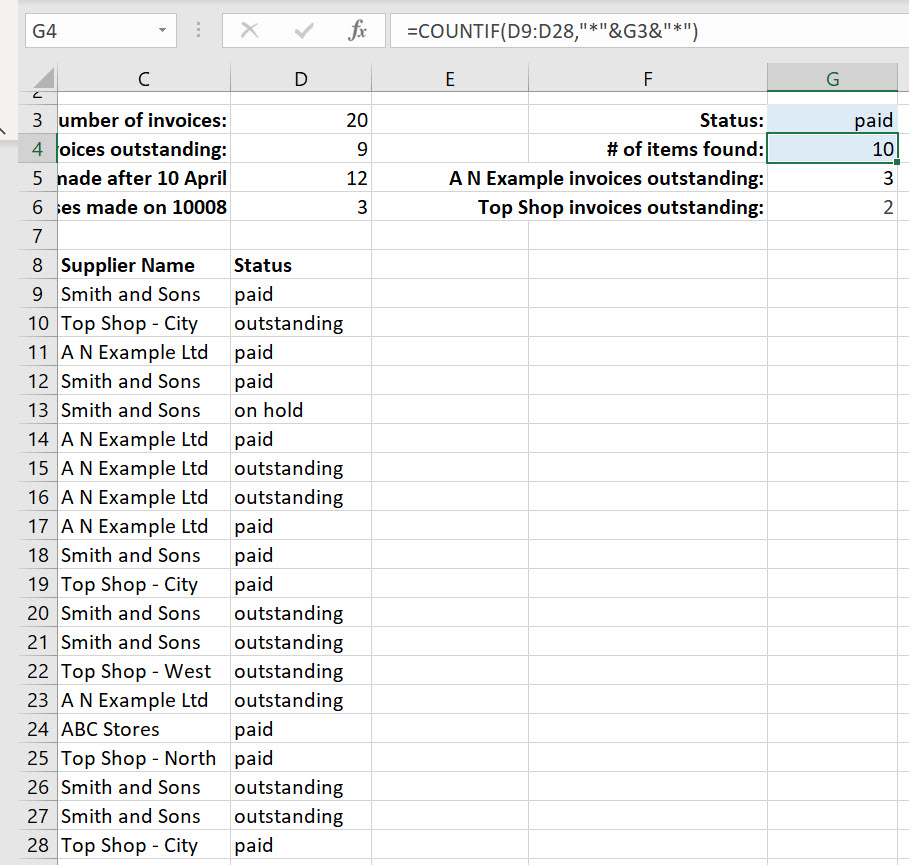Select the ABC Stores cell in row 24
Screen dimensions: 909x865
tap(143, 729)
